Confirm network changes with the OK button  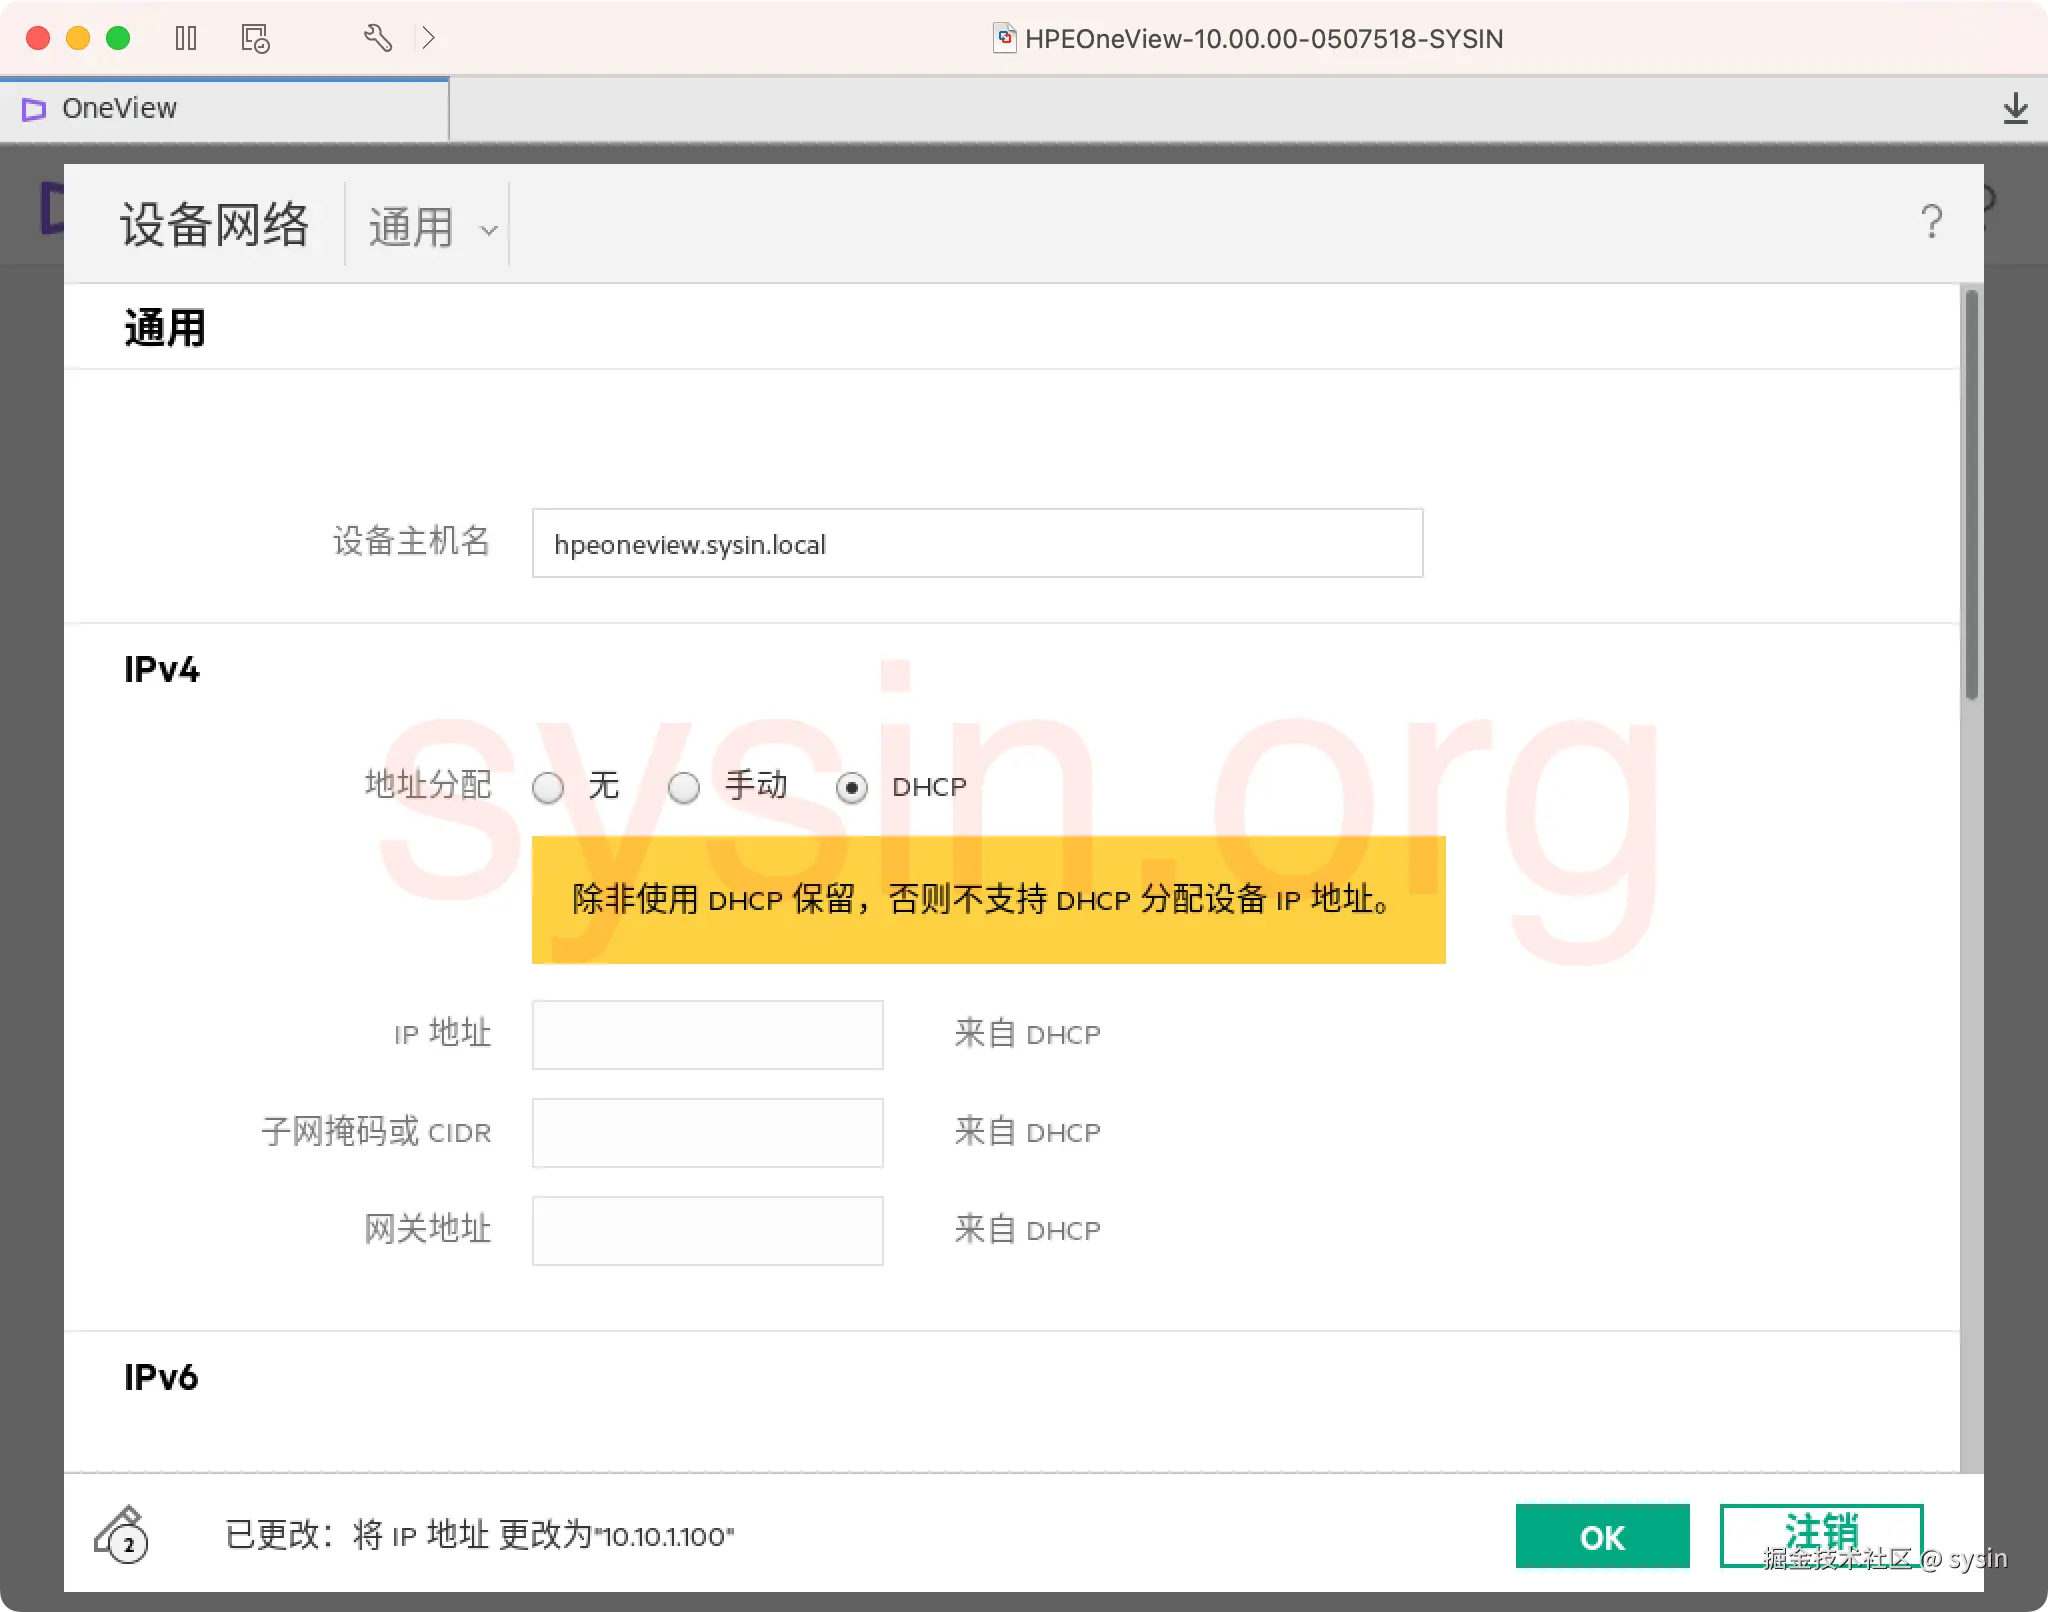click(1601, 1537)
